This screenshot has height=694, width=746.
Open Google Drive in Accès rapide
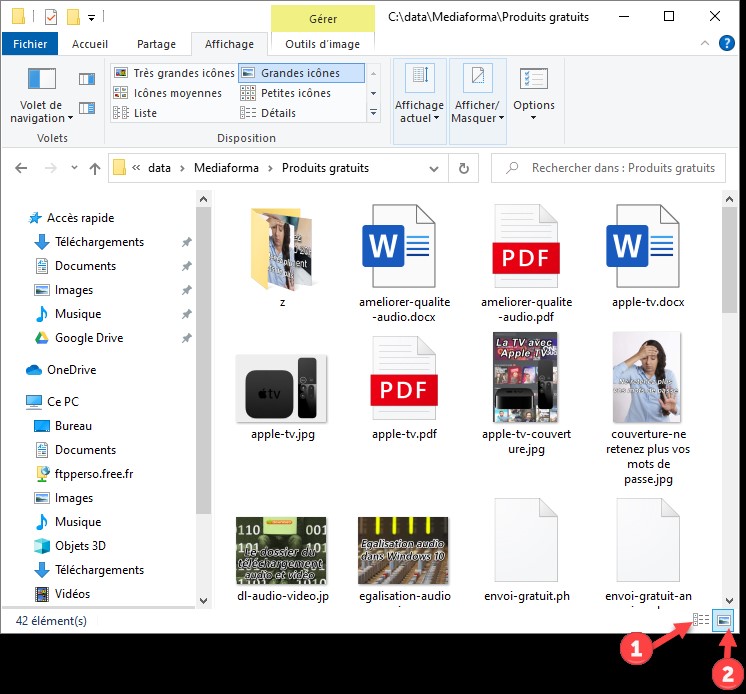click(88, 338)
